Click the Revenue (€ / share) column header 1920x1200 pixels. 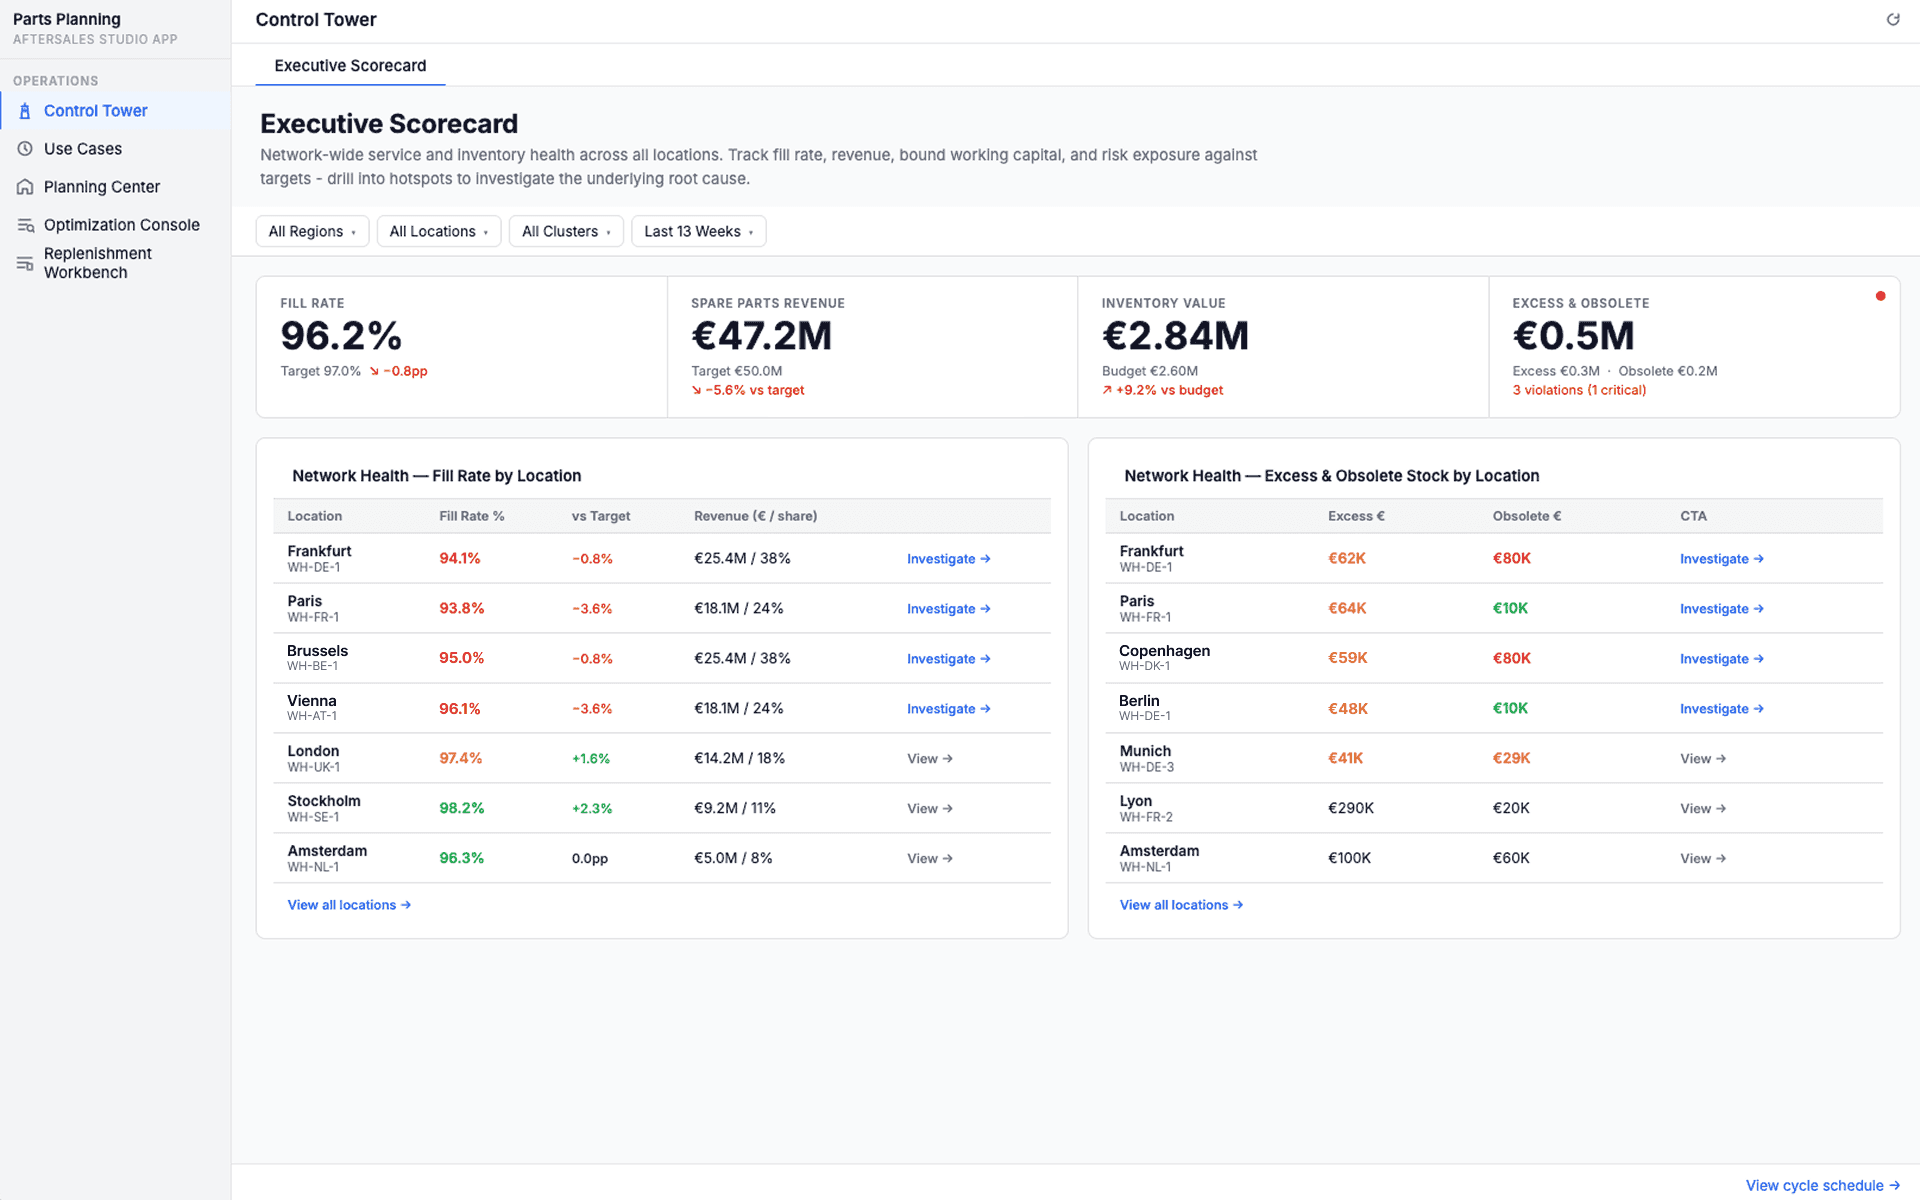point(756,516)
